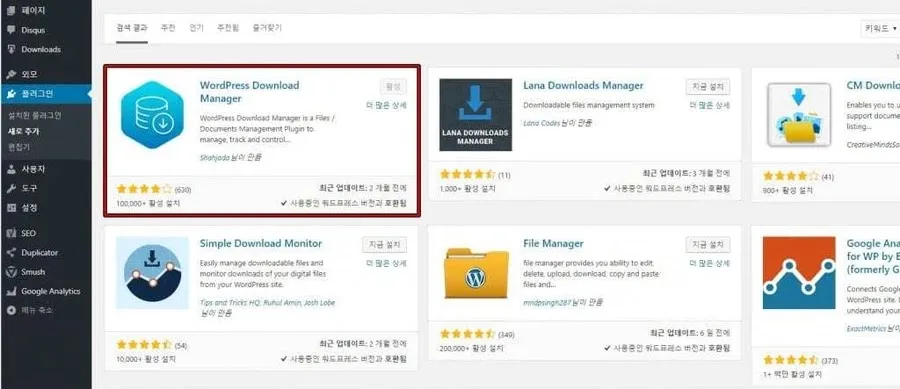Click the 외모 paintbrush icon
900x389 pixels.
pyautogui.click(x=11, y=74)
